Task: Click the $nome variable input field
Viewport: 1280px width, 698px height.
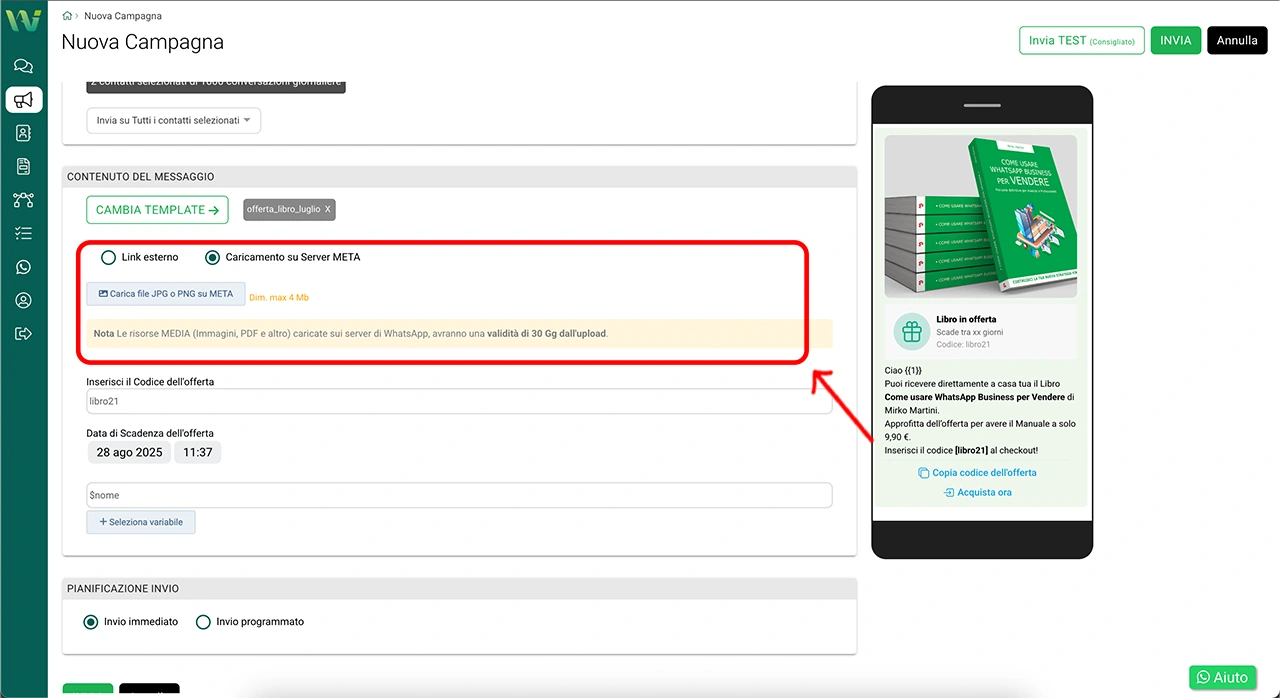Action: 459,495
